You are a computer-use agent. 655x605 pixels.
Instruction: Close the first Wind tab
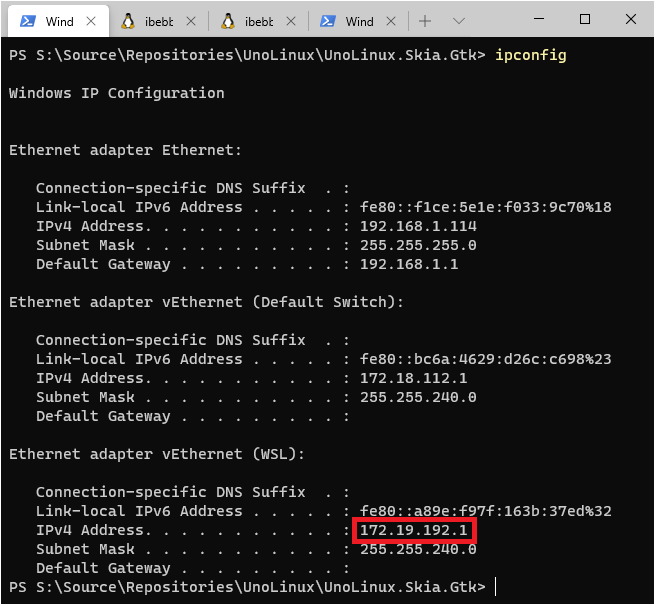coord(91,21)
